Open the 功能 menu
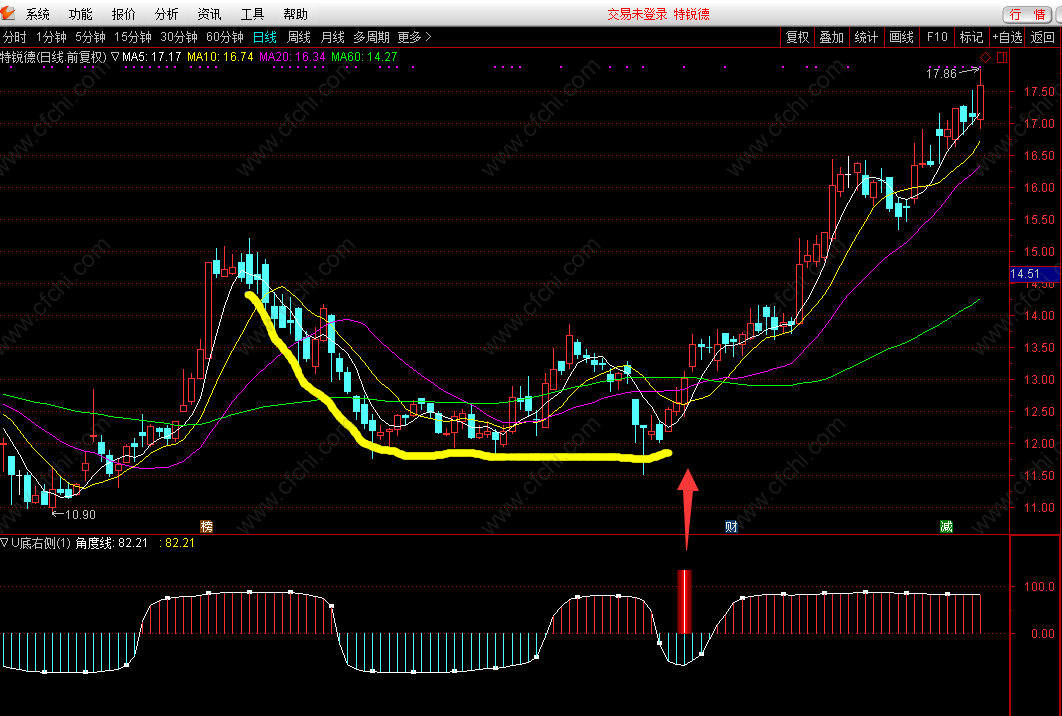The width and height of the screenshot is (1062, 716). click(x=81, y=14)
